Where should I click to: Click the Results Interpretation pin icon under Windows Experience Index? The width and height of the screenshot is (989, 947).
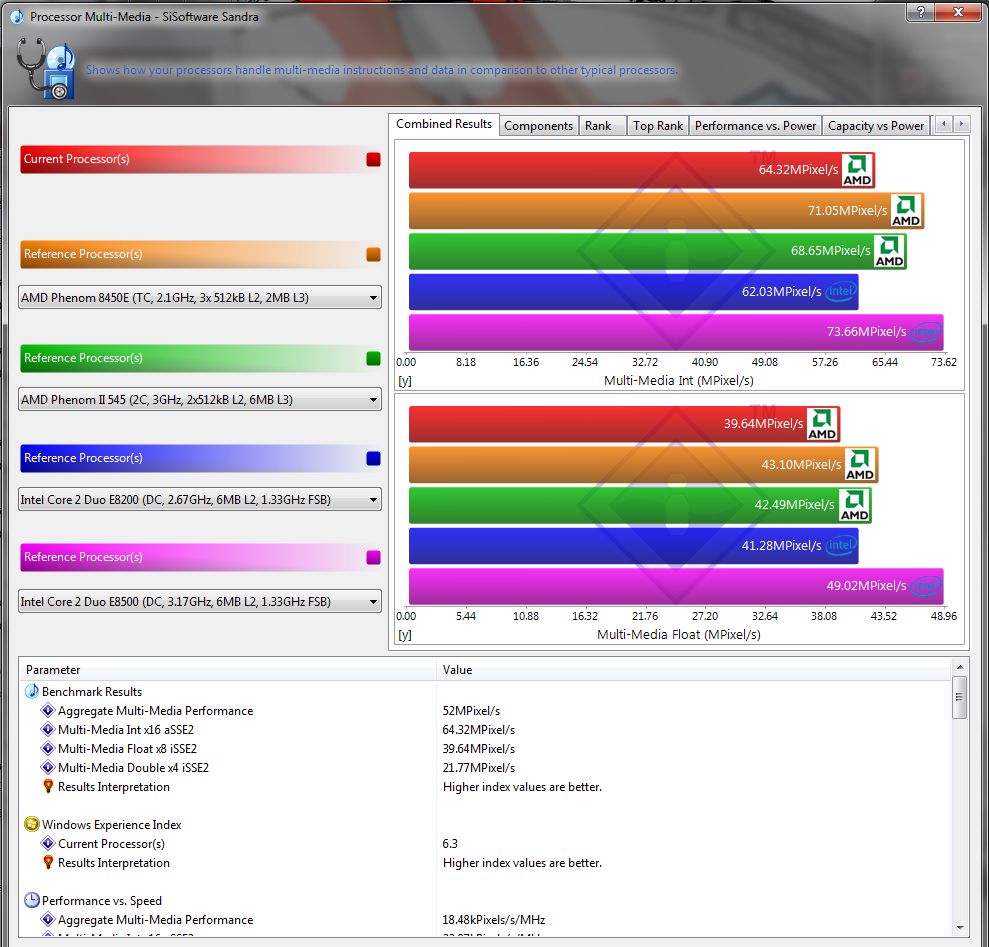coord(48,862)
